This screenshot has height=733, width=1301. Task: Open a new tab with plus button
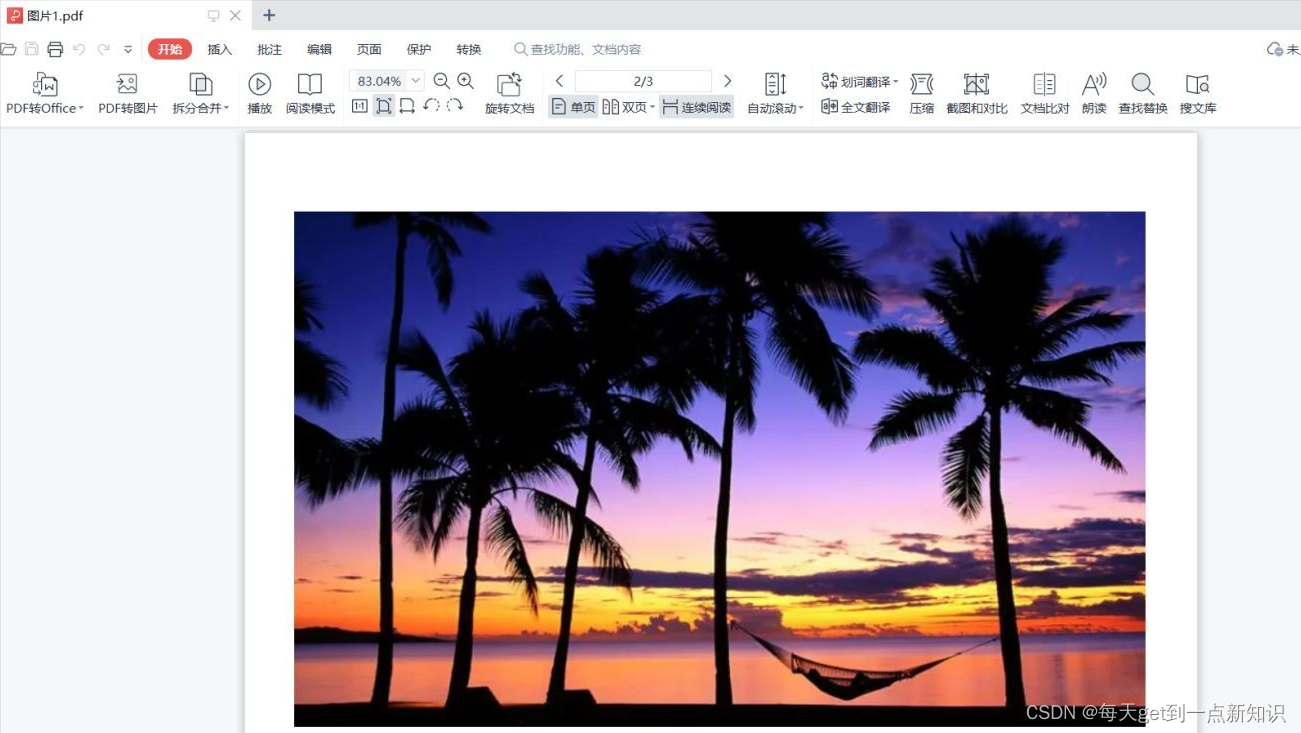pos(269,15)
